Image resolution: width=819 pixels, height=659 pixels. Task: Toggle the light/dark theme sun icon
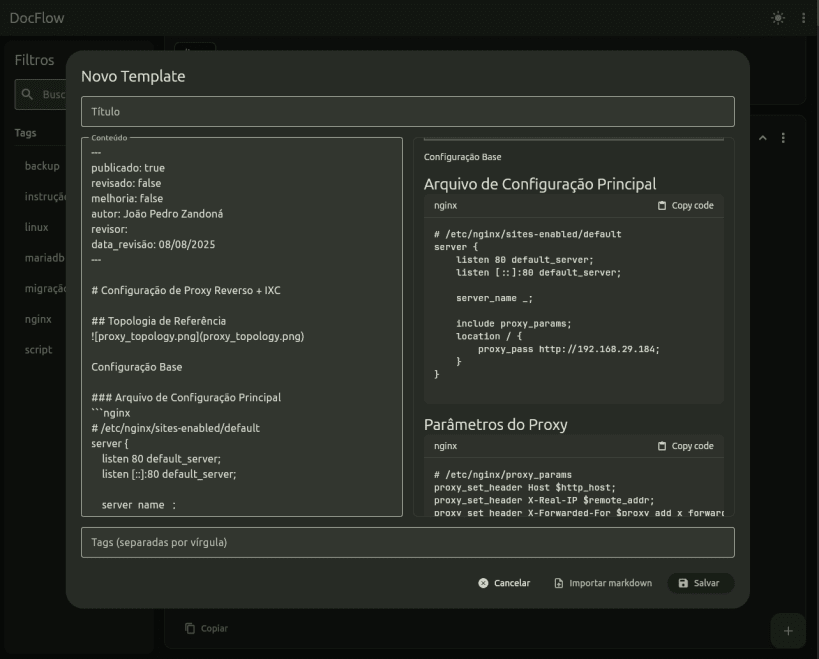click(x=778, y=18)
